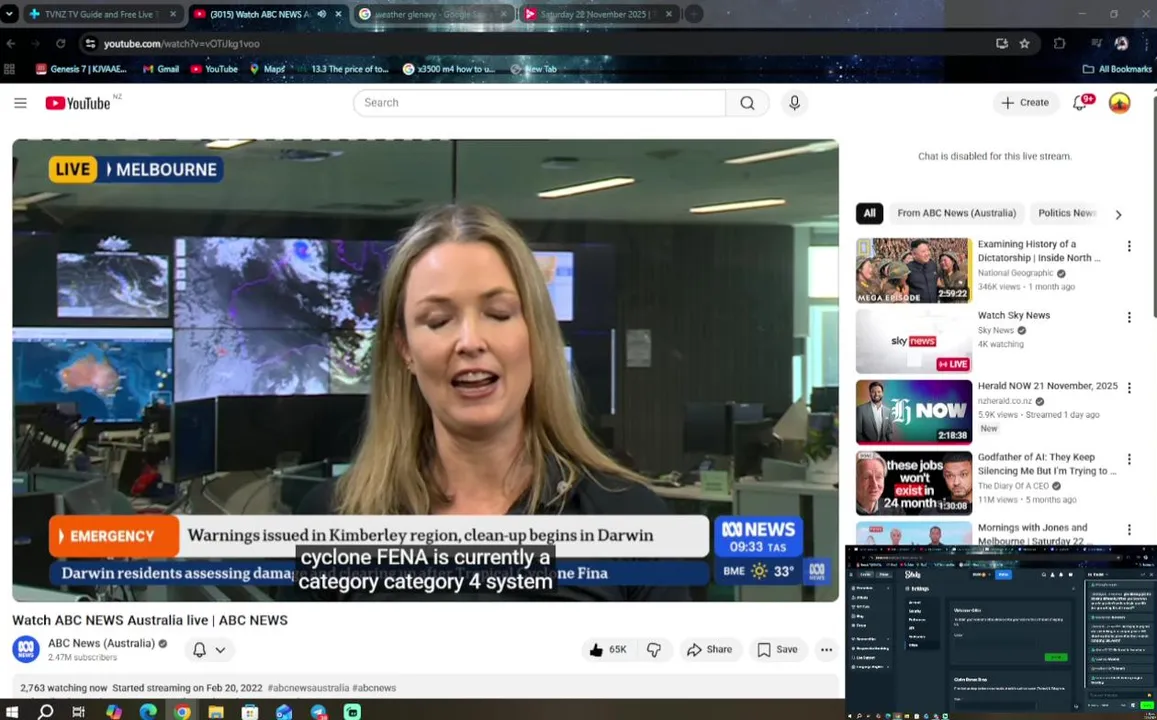Click the Create button

tap(1026, 103)
